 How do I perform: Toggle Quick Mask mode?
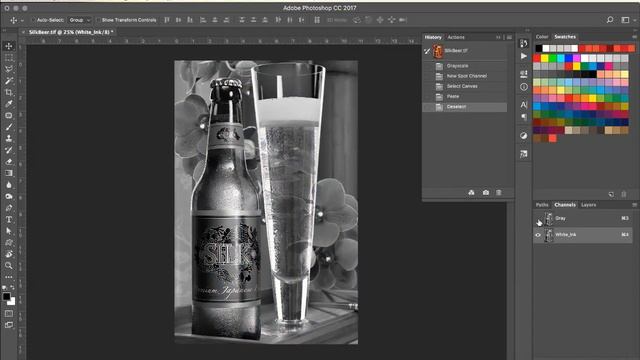click(x=9, y=313)
